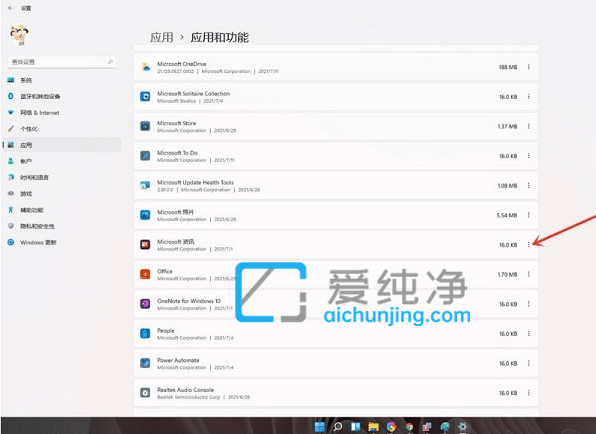596x434 pixels.
Task: Open 网络 & Internet settings category
Action: pos(62,113)
